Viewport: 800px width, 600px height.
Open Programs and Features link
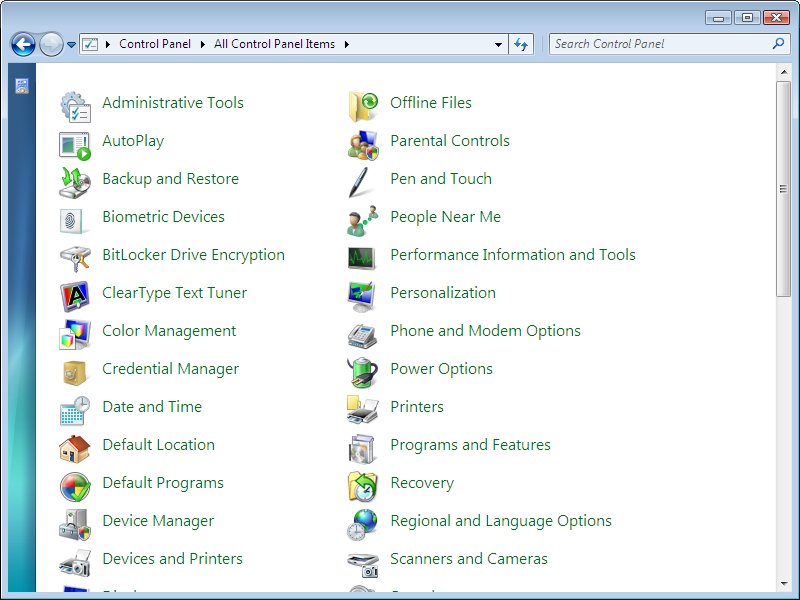(470, 445)
